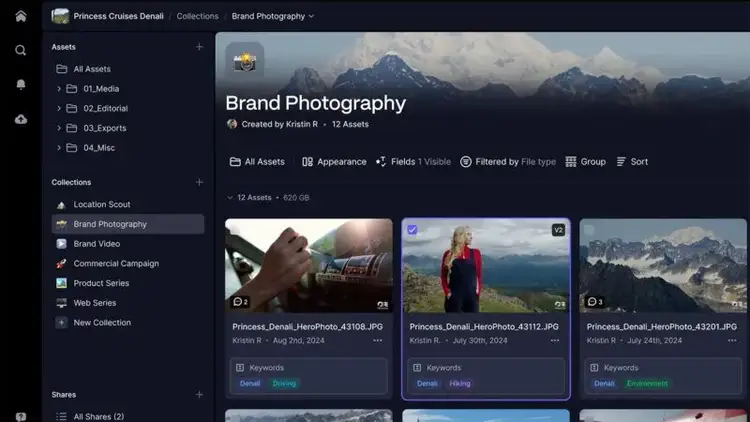Viewport: 750px width, 422px height.
Task: Select Commercial Campaign collection
Action: point(115,264)
